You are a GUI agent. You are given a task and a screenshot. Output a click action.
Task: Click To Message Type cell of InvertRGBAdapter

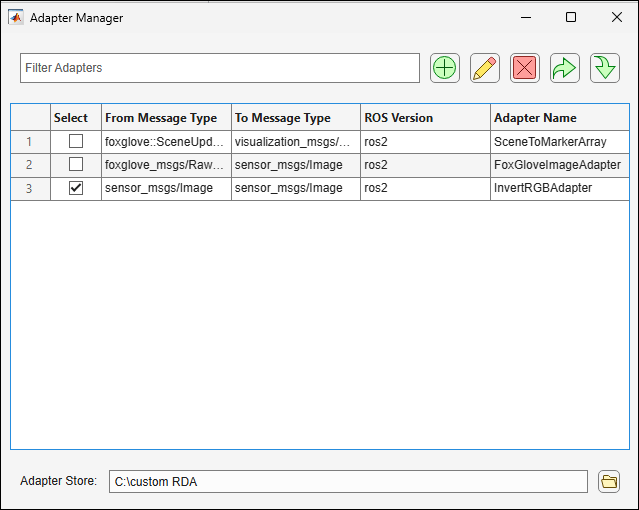[296, 188]
